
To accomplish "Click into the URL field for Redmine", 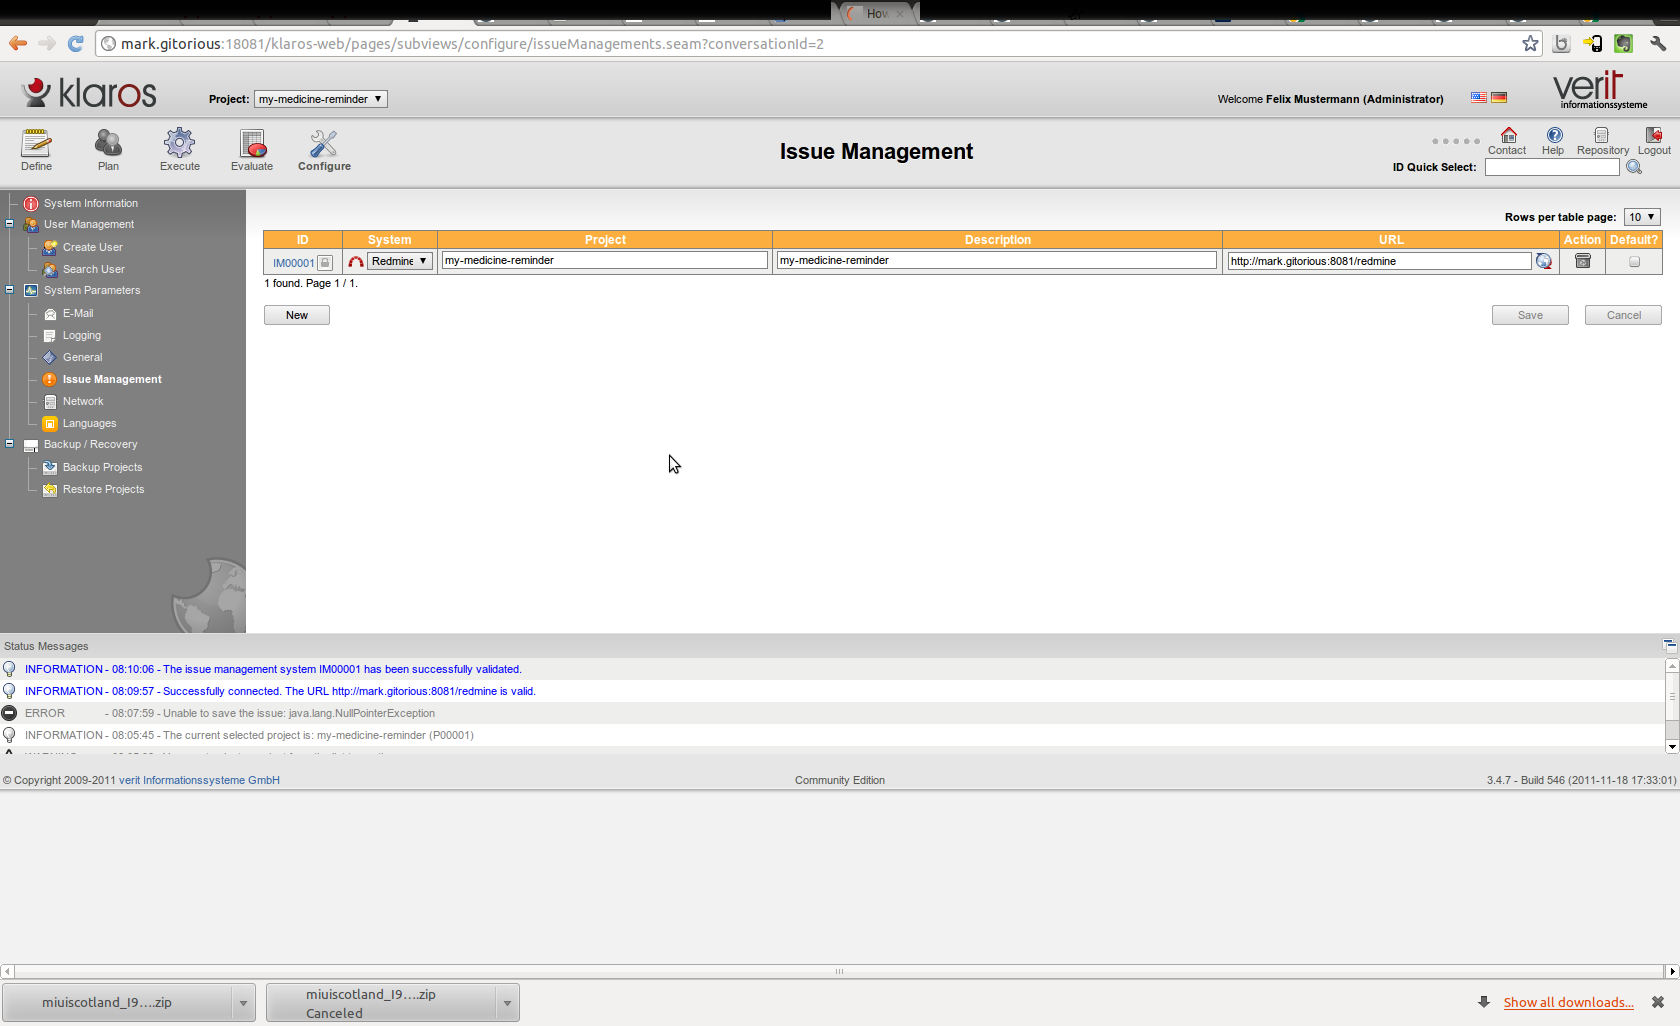I will click(x=1378, y=261).
